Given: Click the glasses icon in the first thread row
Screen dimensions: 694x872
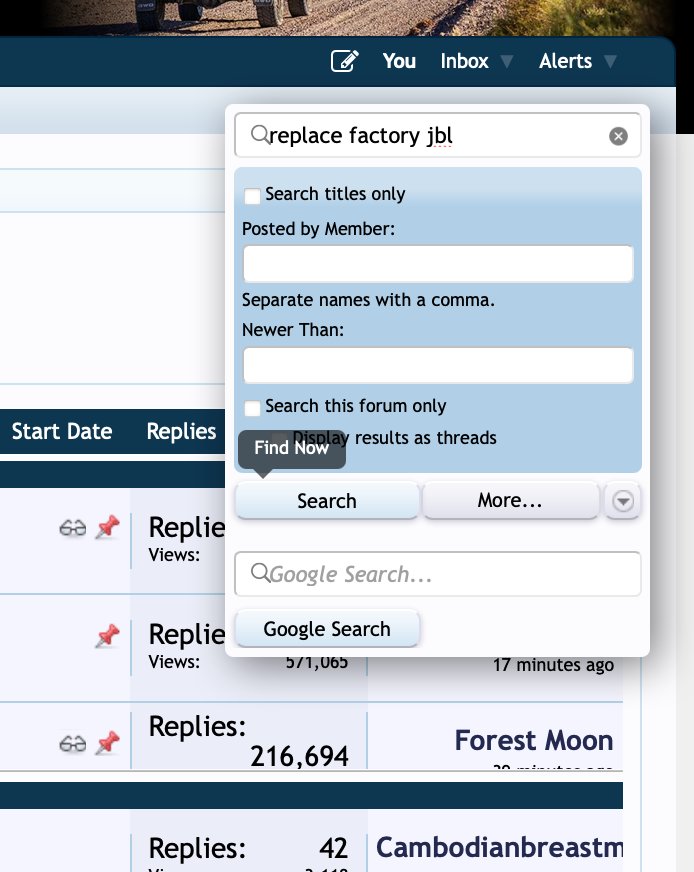Looking at the screenshot, I should 73,527.
